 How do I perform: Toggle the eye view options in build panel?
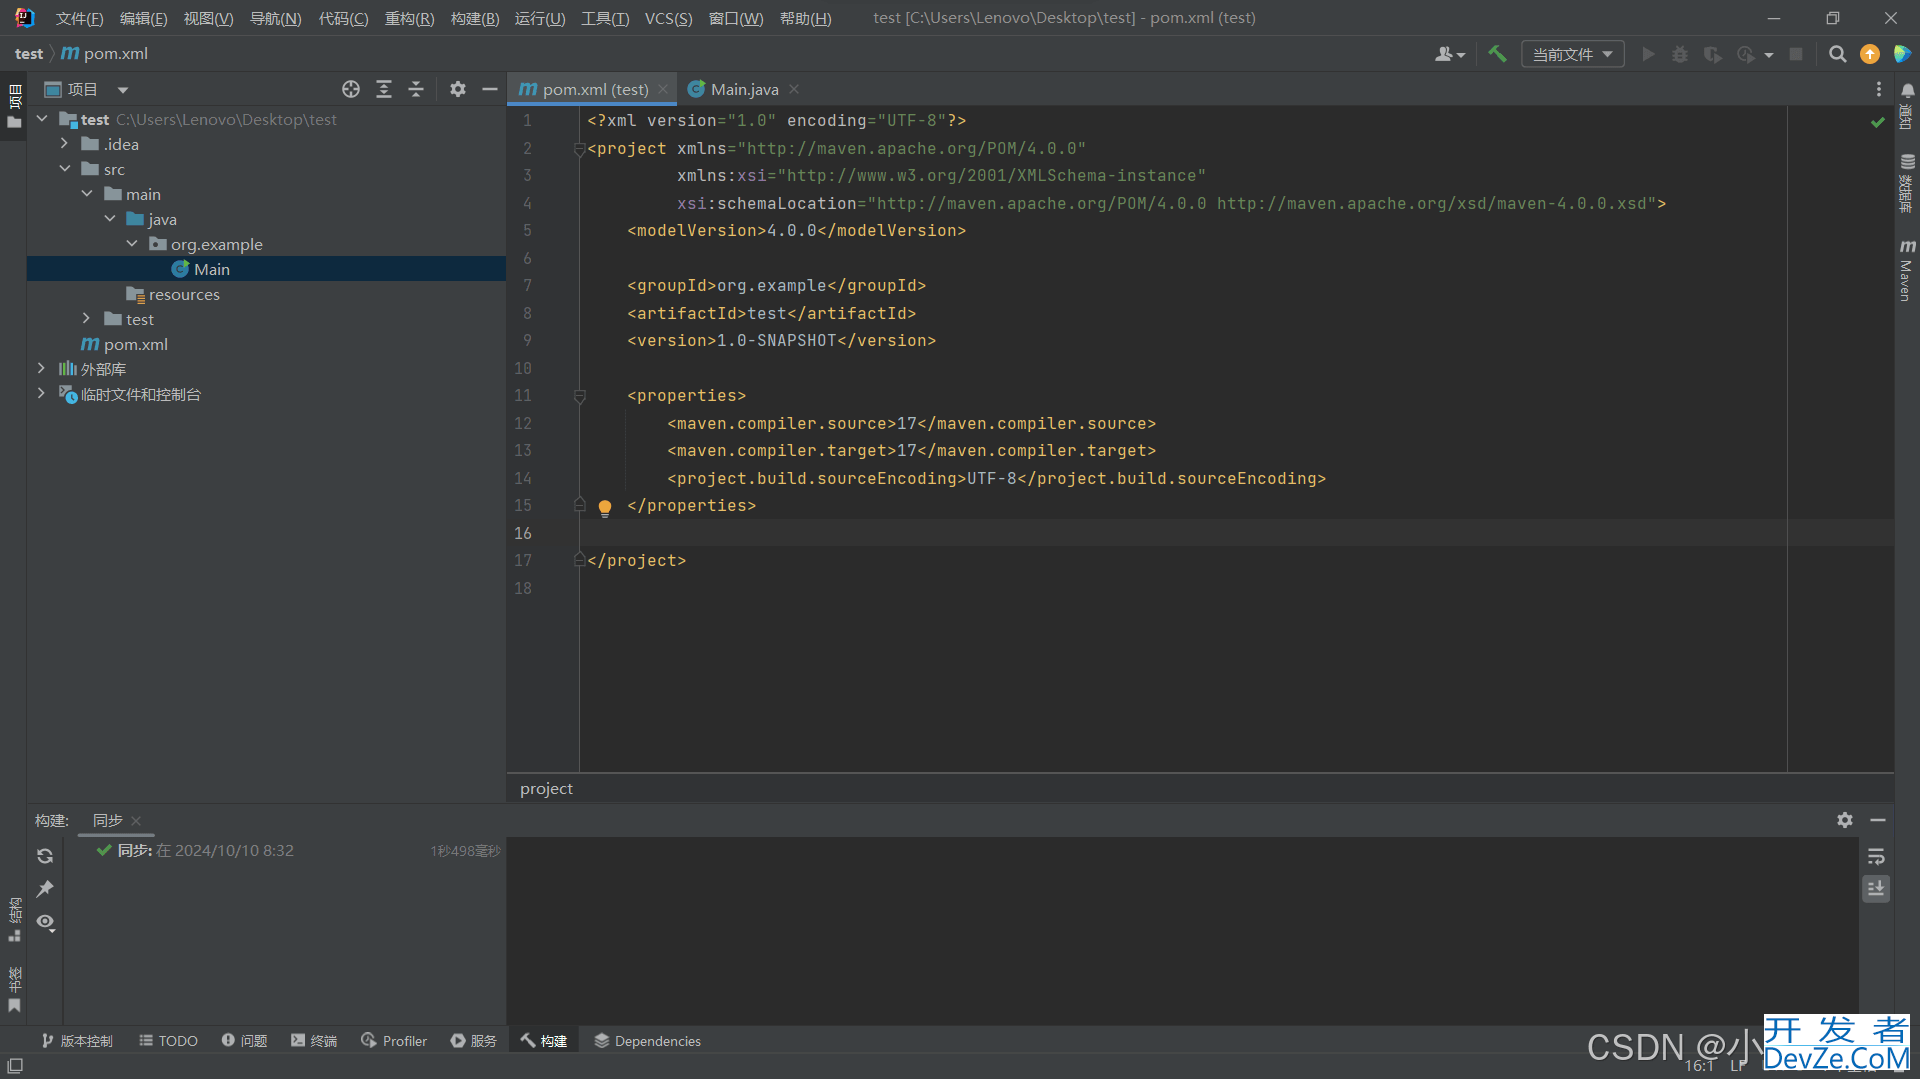pos(45,922)
